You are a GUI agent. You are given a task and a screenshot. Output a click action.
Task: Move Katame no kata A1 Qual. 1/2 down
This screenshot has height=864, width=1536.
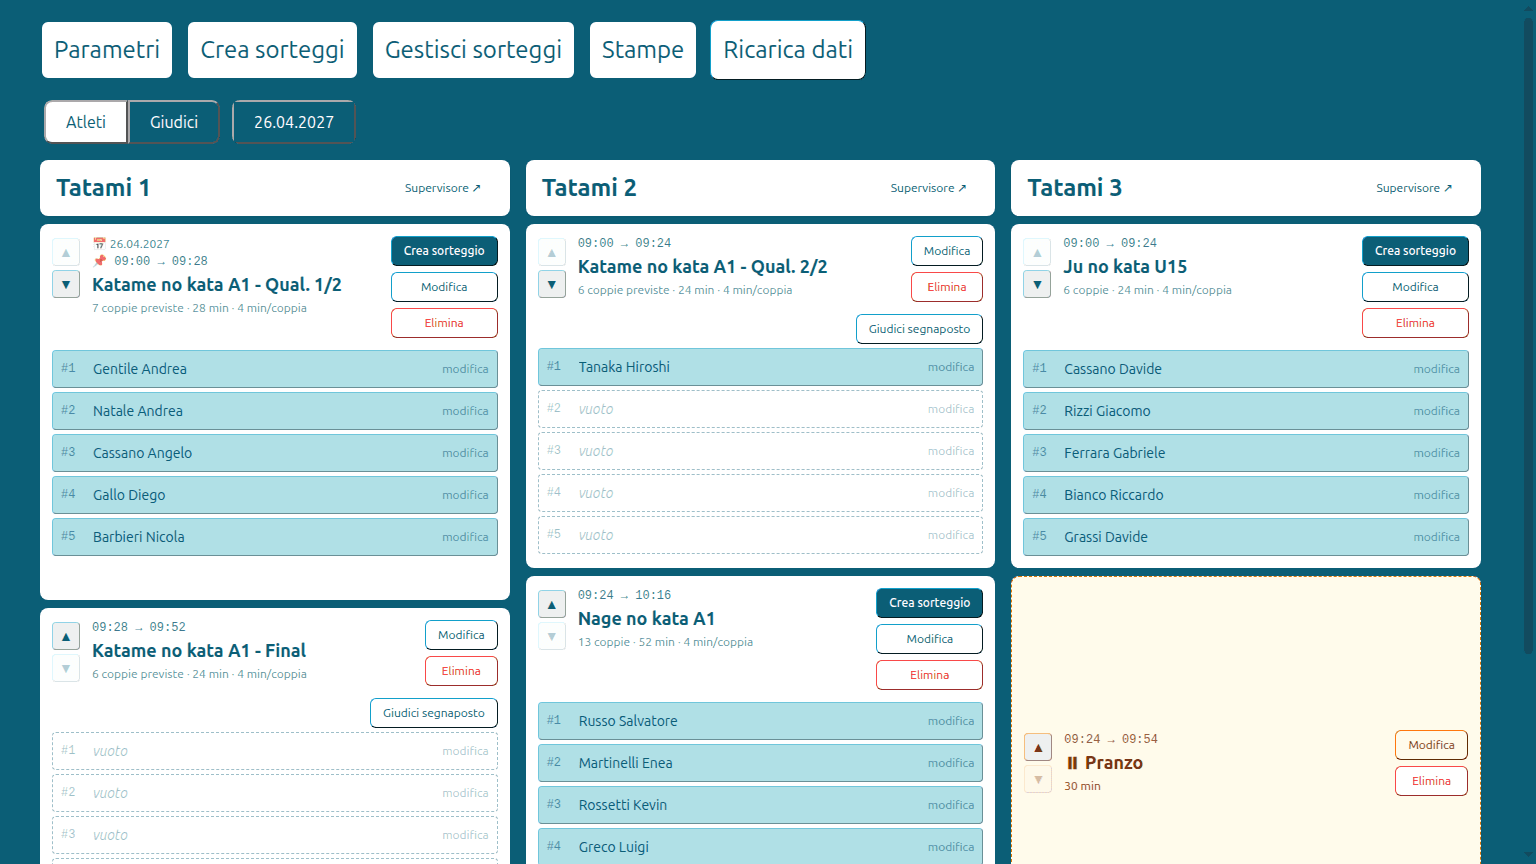pos(66,285)
